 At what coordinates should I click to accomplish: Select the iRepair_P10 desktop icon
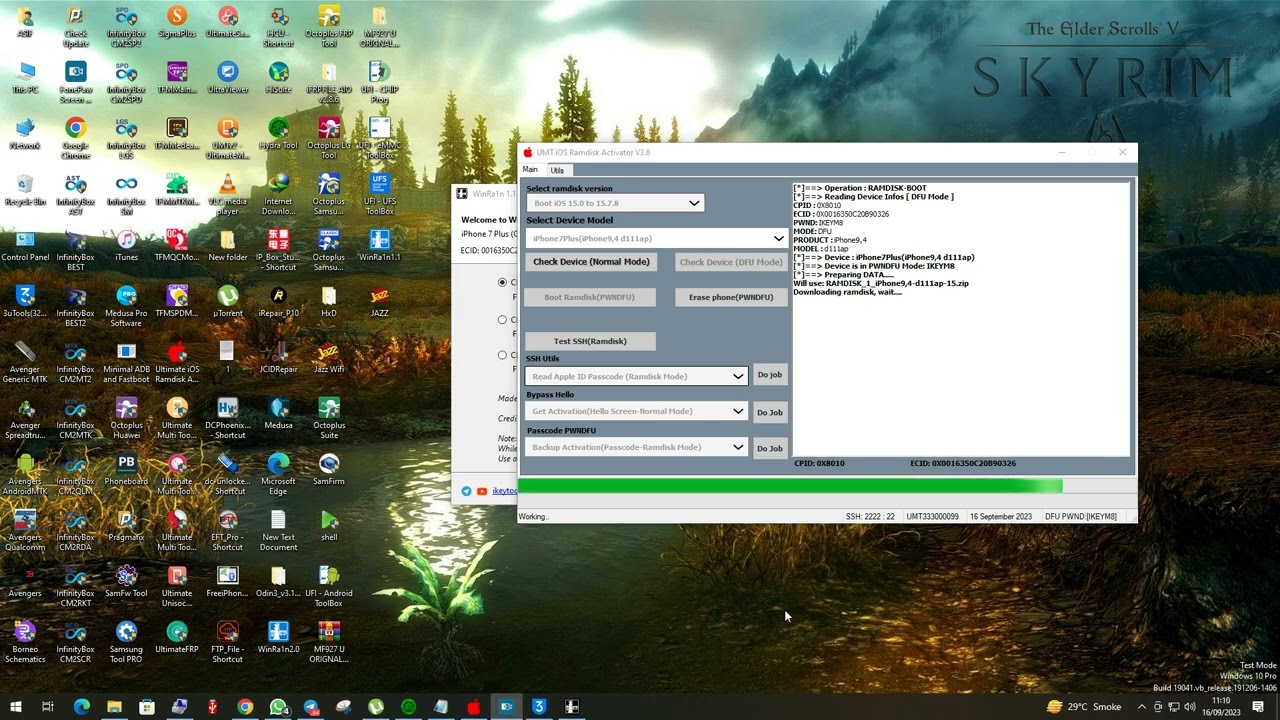[x=278, y=302]
